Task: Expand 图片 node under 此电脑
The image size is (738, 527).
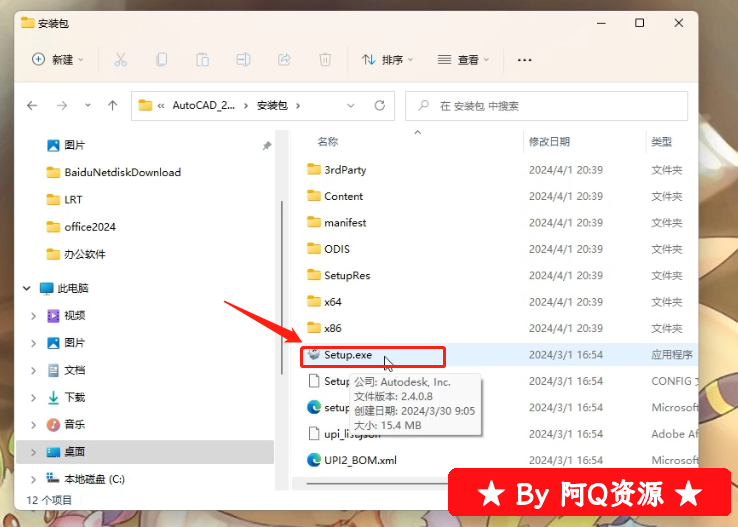Action: (x=33, y=343)
